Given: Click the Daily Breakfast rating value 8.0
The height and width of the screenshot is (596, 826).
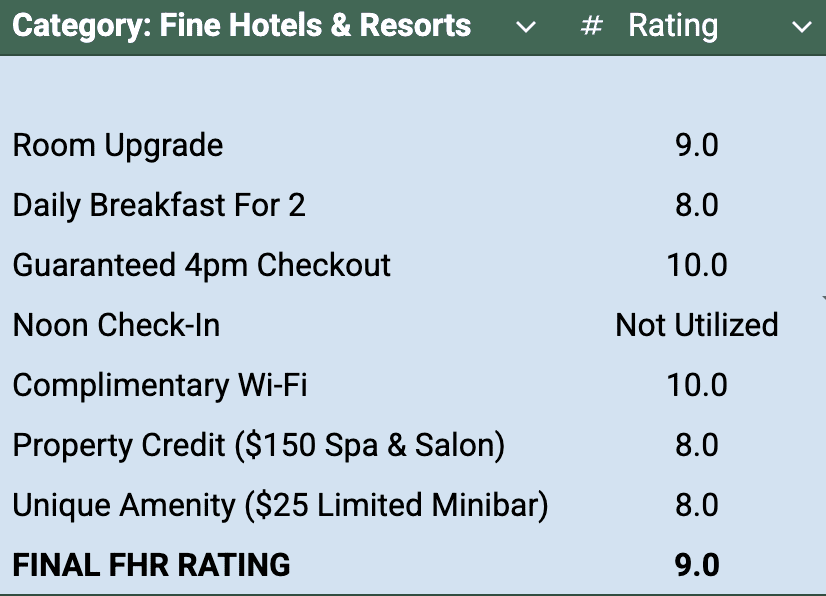Looking at the screenshot, I should pos(697,205).
